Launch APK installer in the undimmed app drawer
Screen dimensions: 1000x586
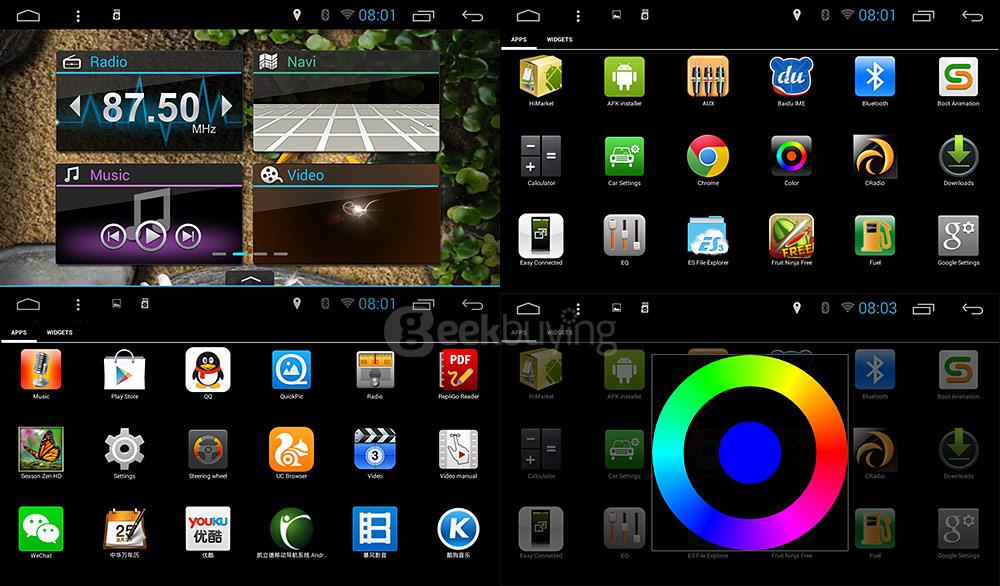(624, 77)
